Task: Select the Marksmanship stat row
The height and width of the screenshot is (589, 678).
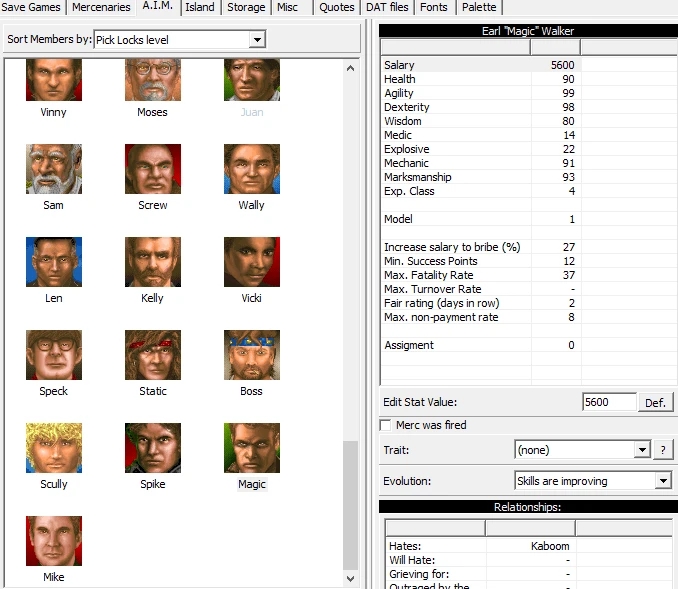Action: (480, 177)
